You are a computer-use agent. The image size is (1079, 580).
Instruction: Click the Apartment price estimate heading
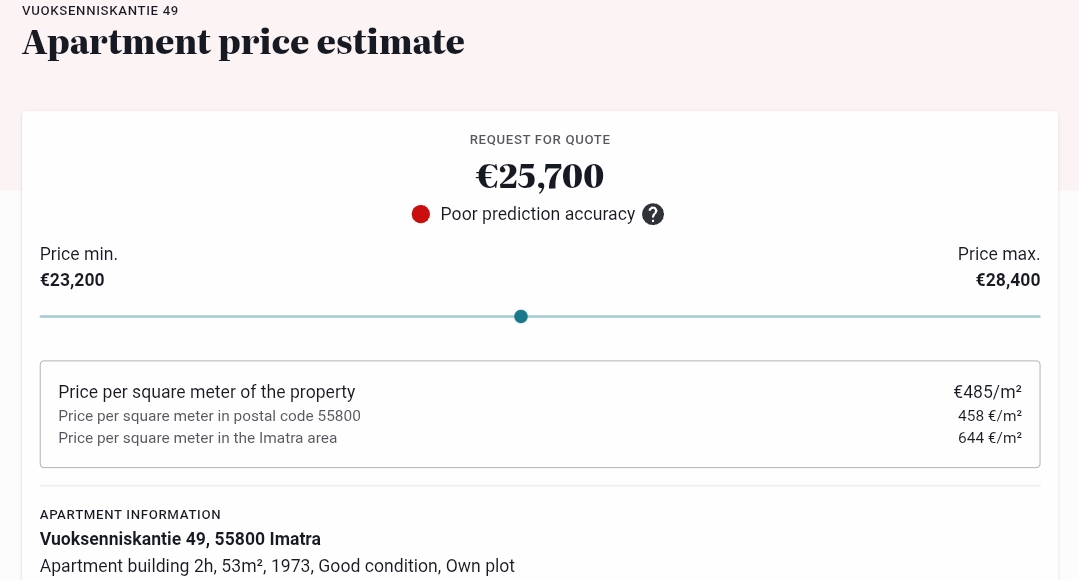tap(244, 42)
